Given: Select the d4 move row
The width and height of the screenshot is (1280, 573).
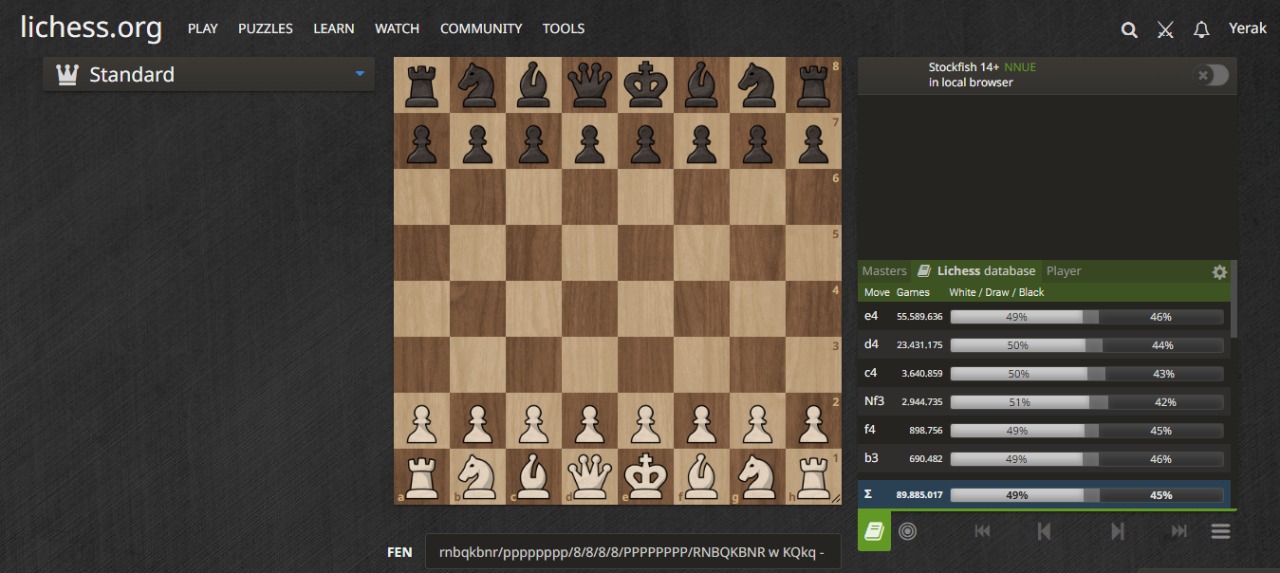Looking at the screenshot, I should click(x=1044, y=345).
